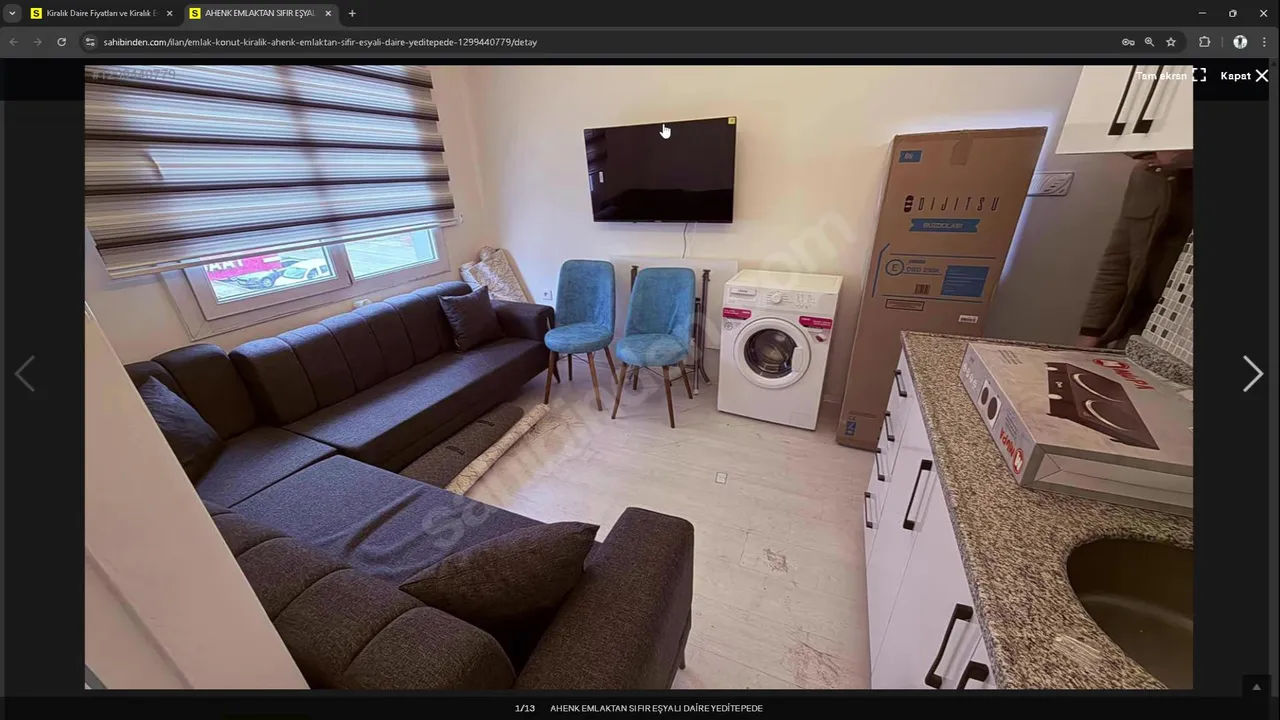Go to the previous listing photo
1280x720 pixels.
click(x=25, y=374)
